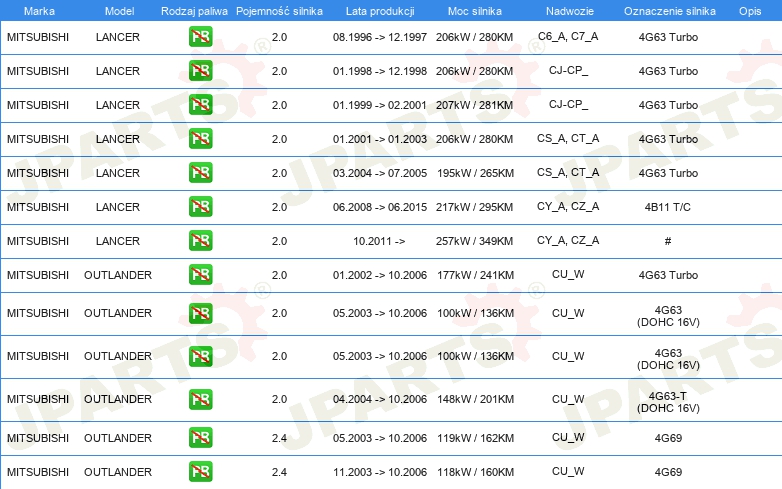Image resolution: width=782 pixels, height=489 pixels.
Task: Click engine code 4B11 T/C
Action: coord(668,207)
